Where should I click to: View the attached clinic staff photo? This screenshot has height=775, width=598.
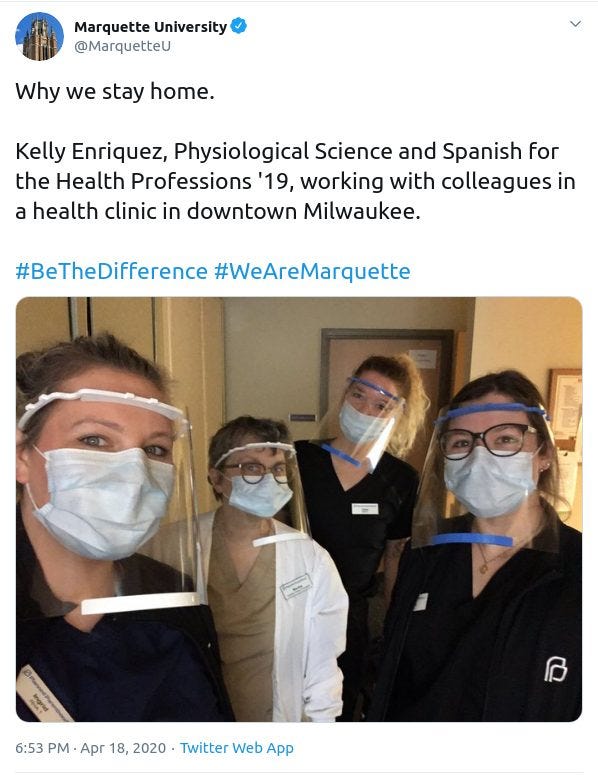[299, 509]
